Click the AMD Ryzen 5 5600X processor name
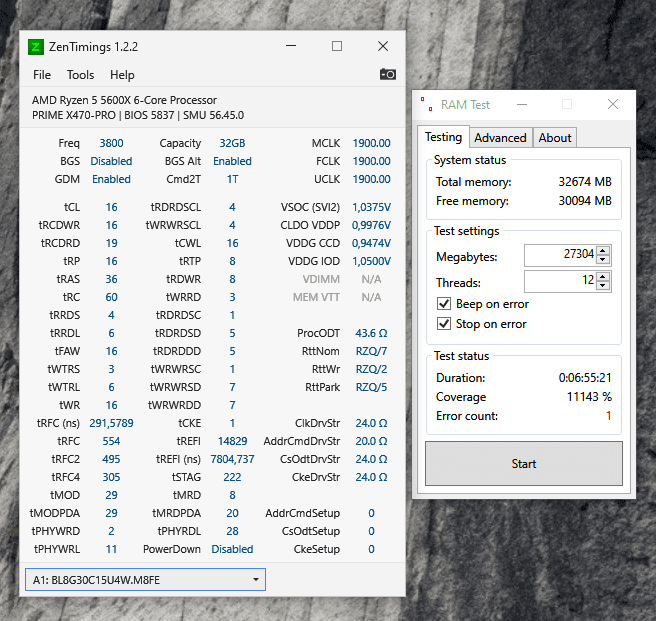This screenshot has width=656, height=621. click(124, 100)
